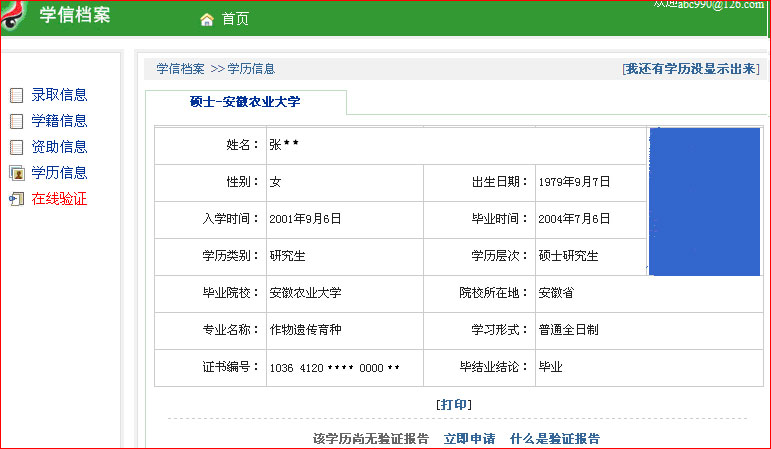Click the 毕结业结论 value 毕业
771x449 pixels.
(550, 367)
